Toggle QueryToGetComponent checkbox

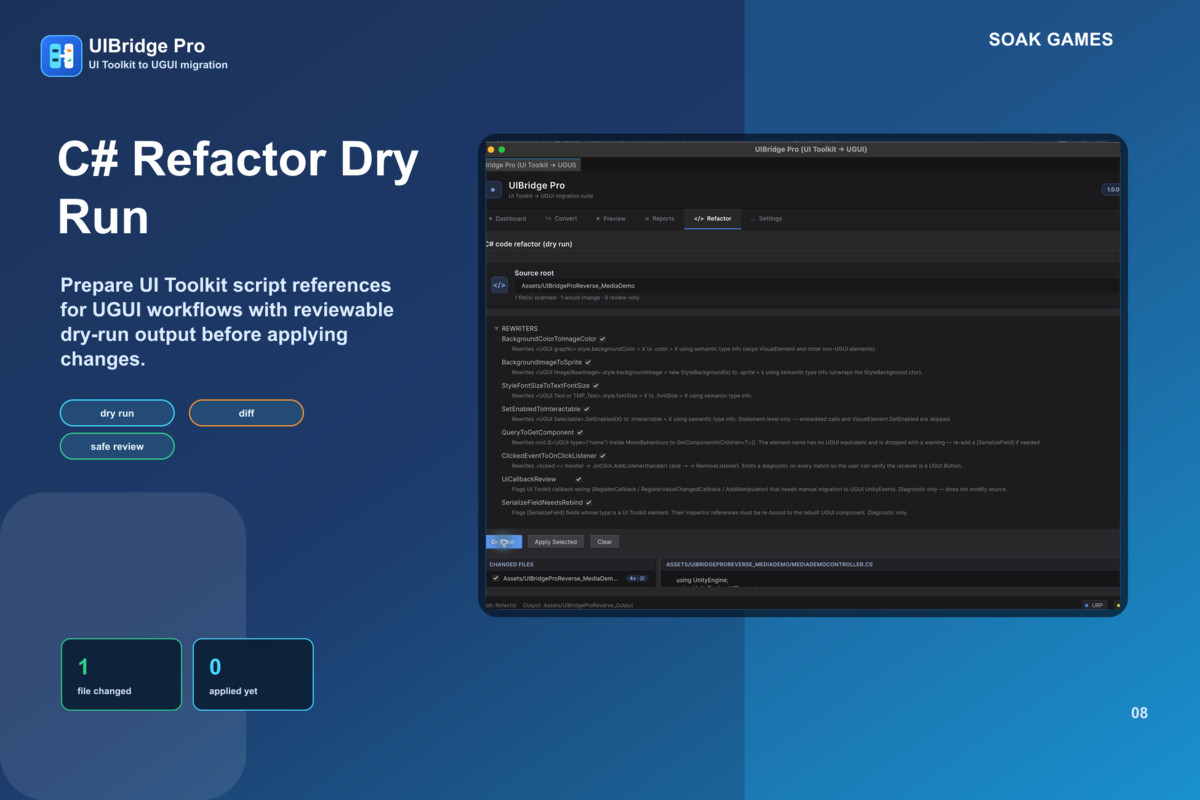pos(581,432)
